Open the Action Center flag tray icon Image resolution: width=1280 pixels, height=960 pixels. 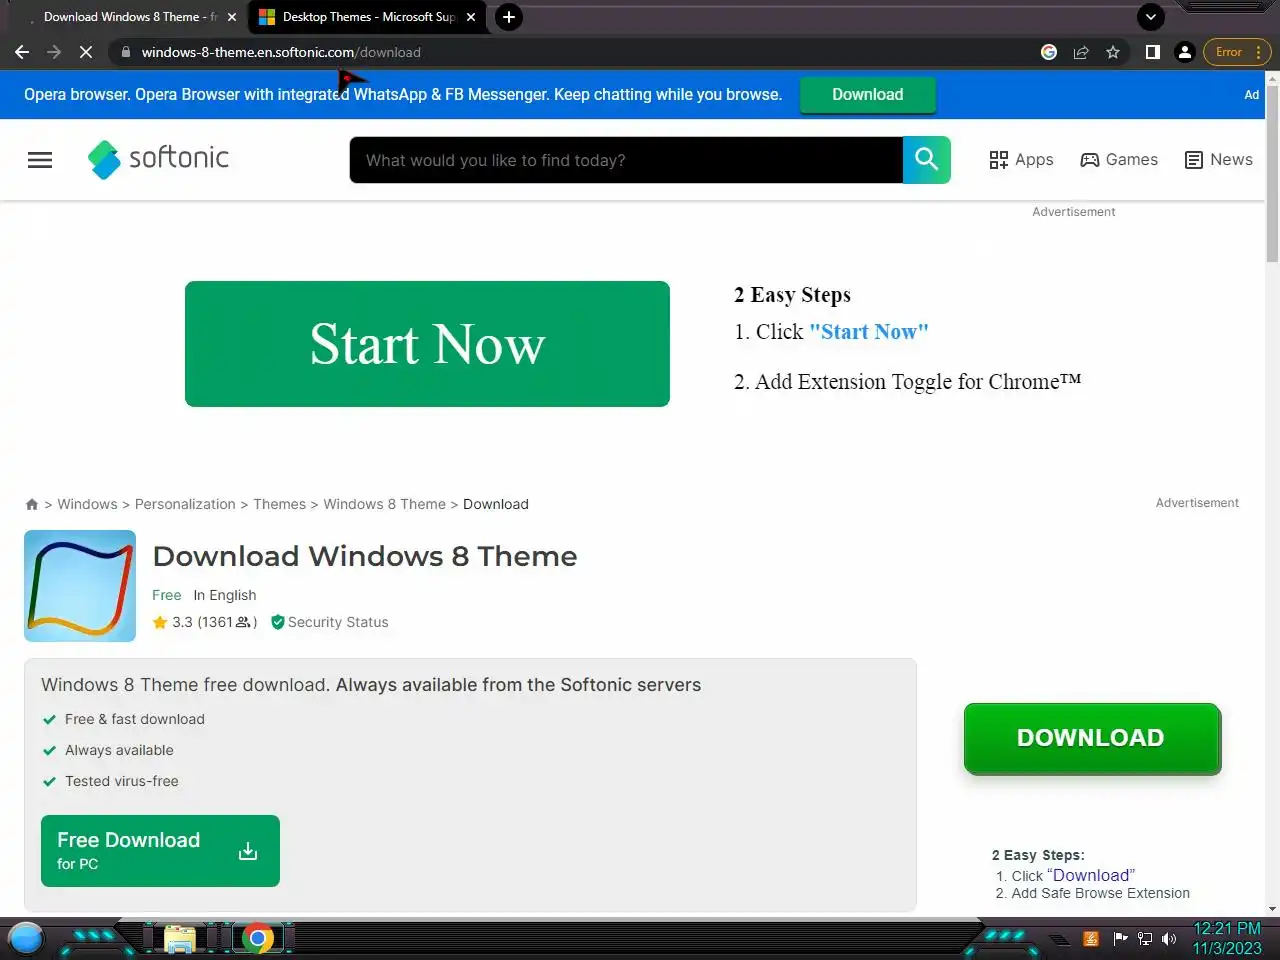tap(1120, 938)
